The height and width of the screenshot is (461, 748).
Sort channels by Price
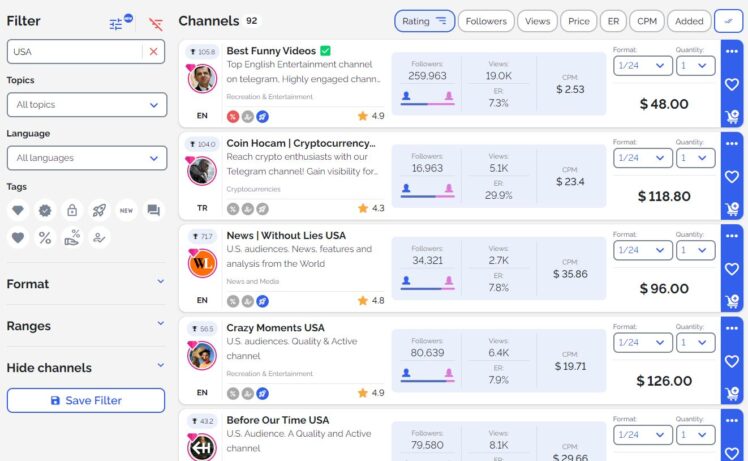(x=579, y=21)
